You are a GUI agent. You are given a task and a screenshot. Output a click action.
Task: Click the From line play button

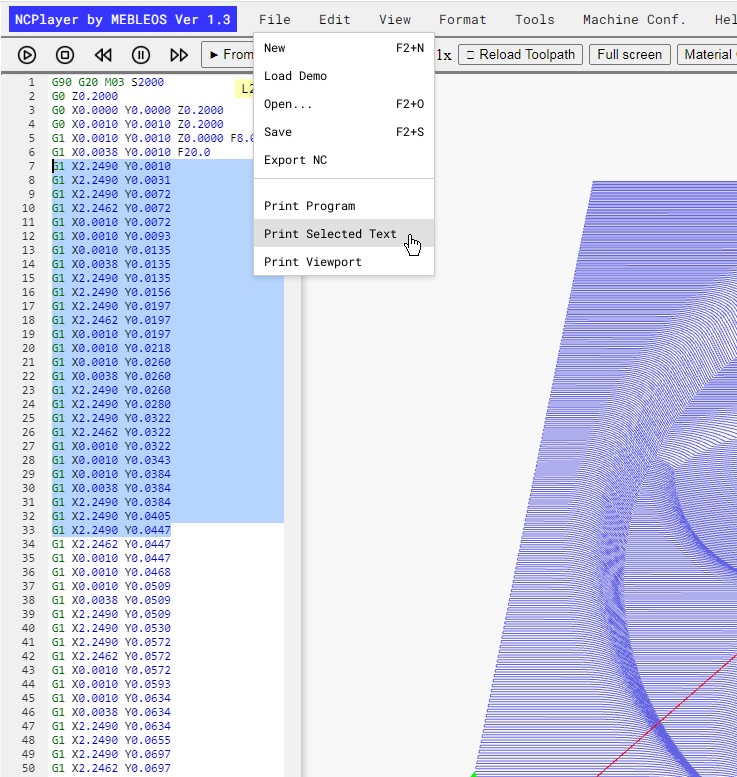click(228, 55)
